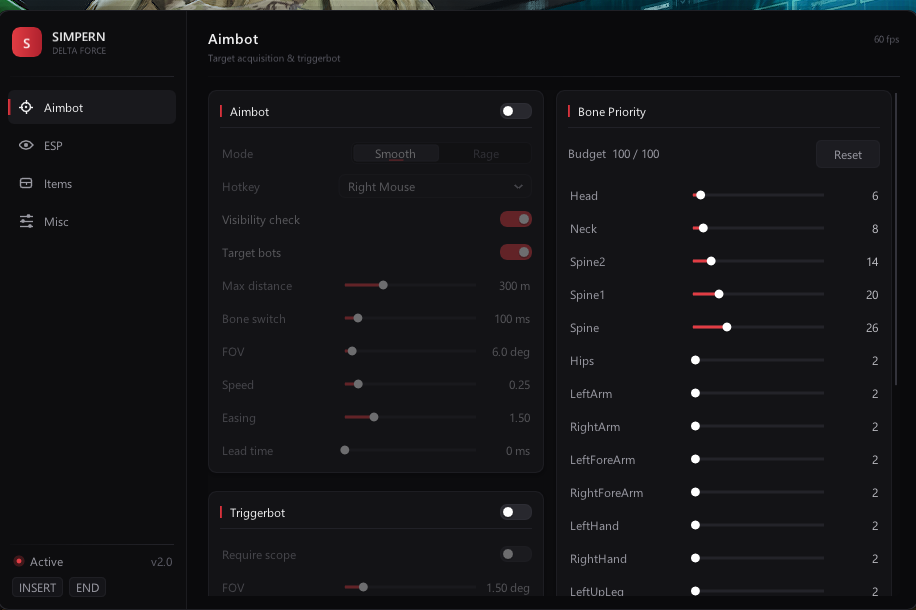Screen dimensions: 916x610
Task: Click the red SIMPERN logo icon
Action: click(27, 42)
